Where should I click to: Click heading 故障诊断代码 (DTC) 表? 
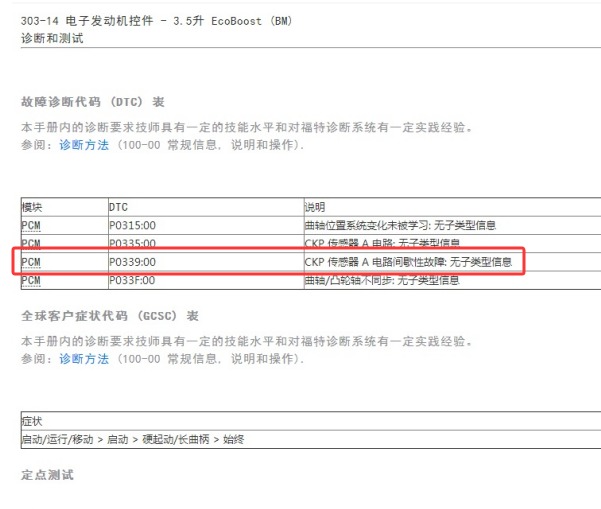(x=93, y=102)
